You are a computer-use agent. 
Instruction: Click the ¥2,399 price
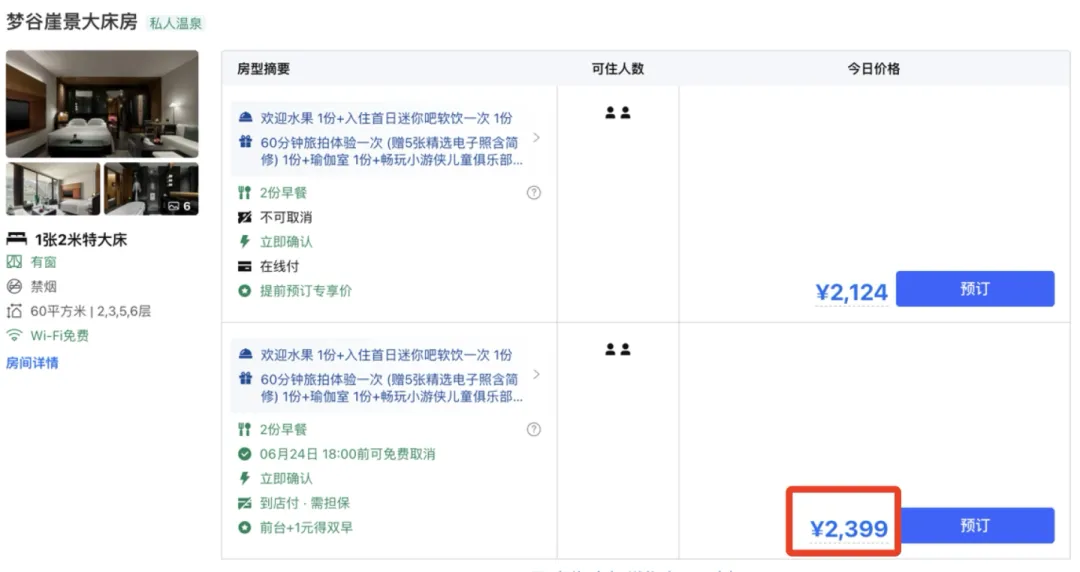[849, 529]
